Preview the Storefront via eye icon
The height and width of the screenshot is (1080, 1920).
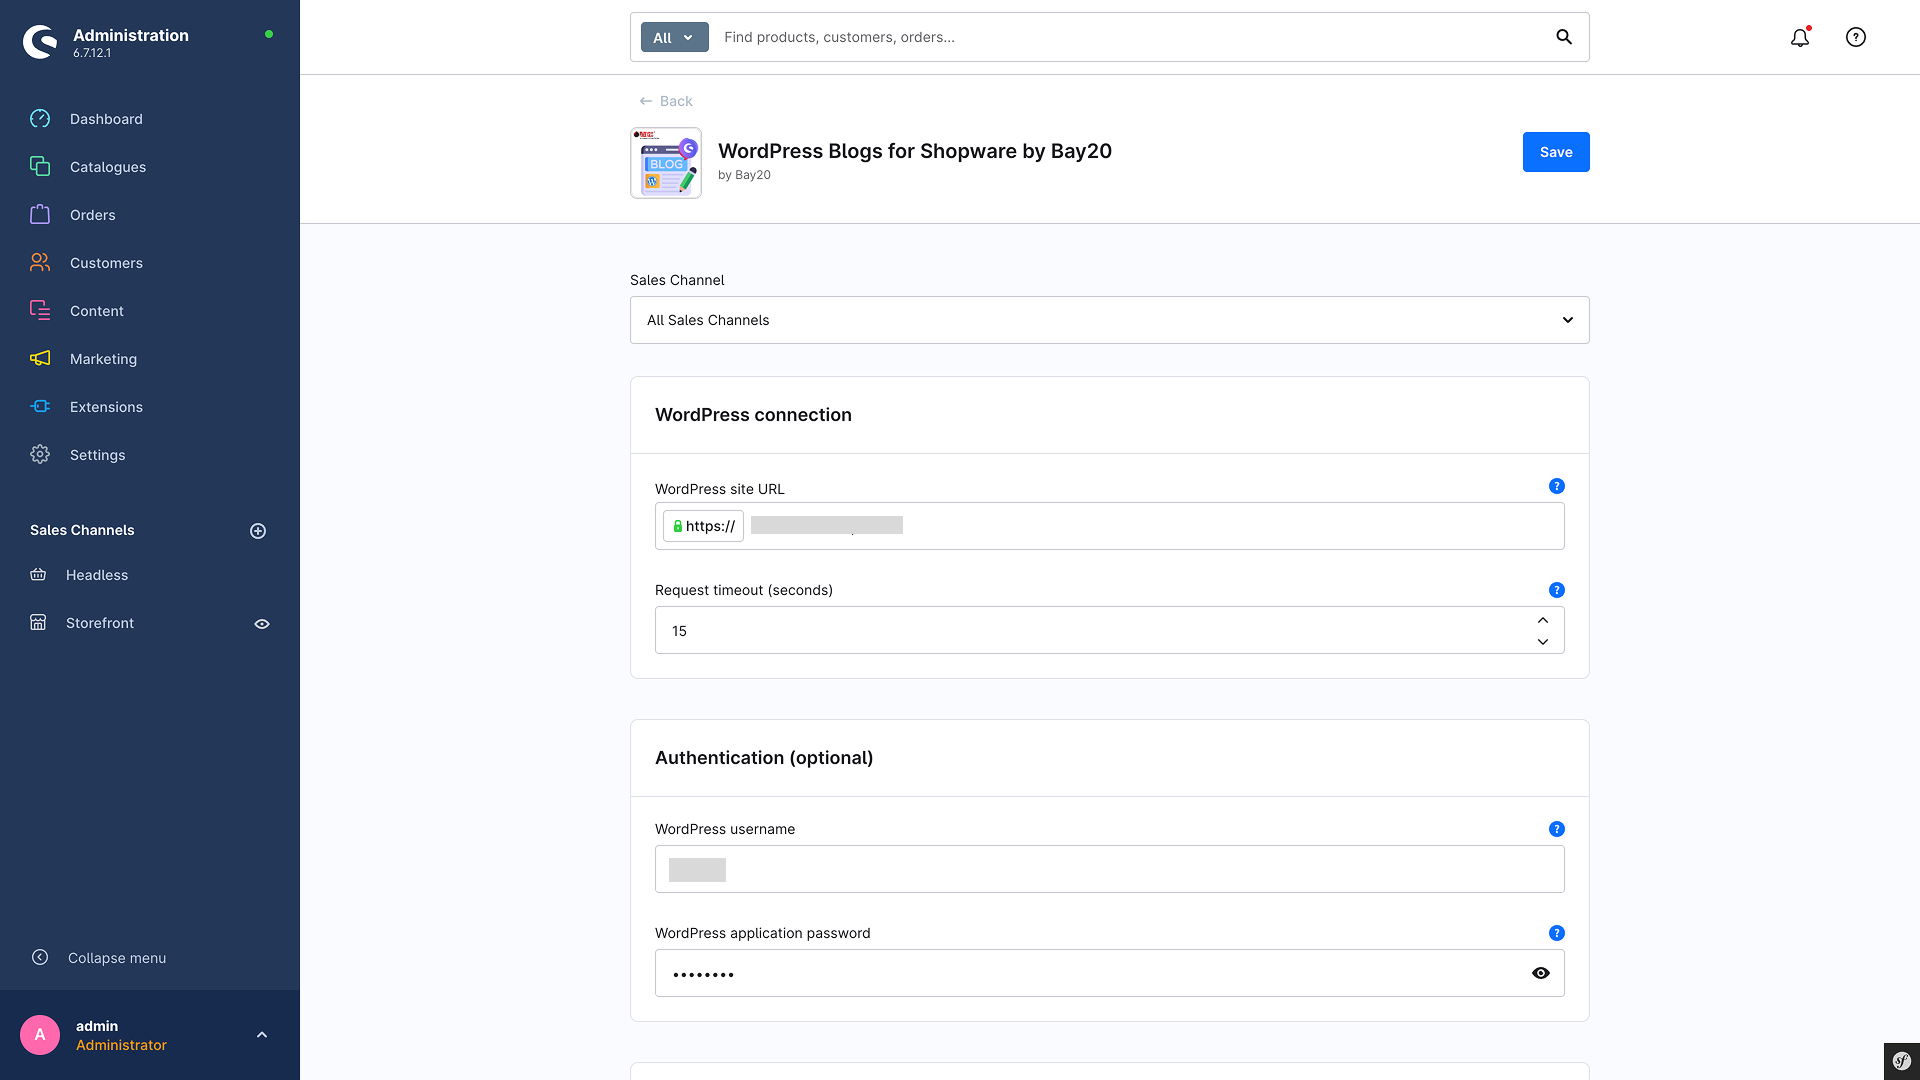262,624
